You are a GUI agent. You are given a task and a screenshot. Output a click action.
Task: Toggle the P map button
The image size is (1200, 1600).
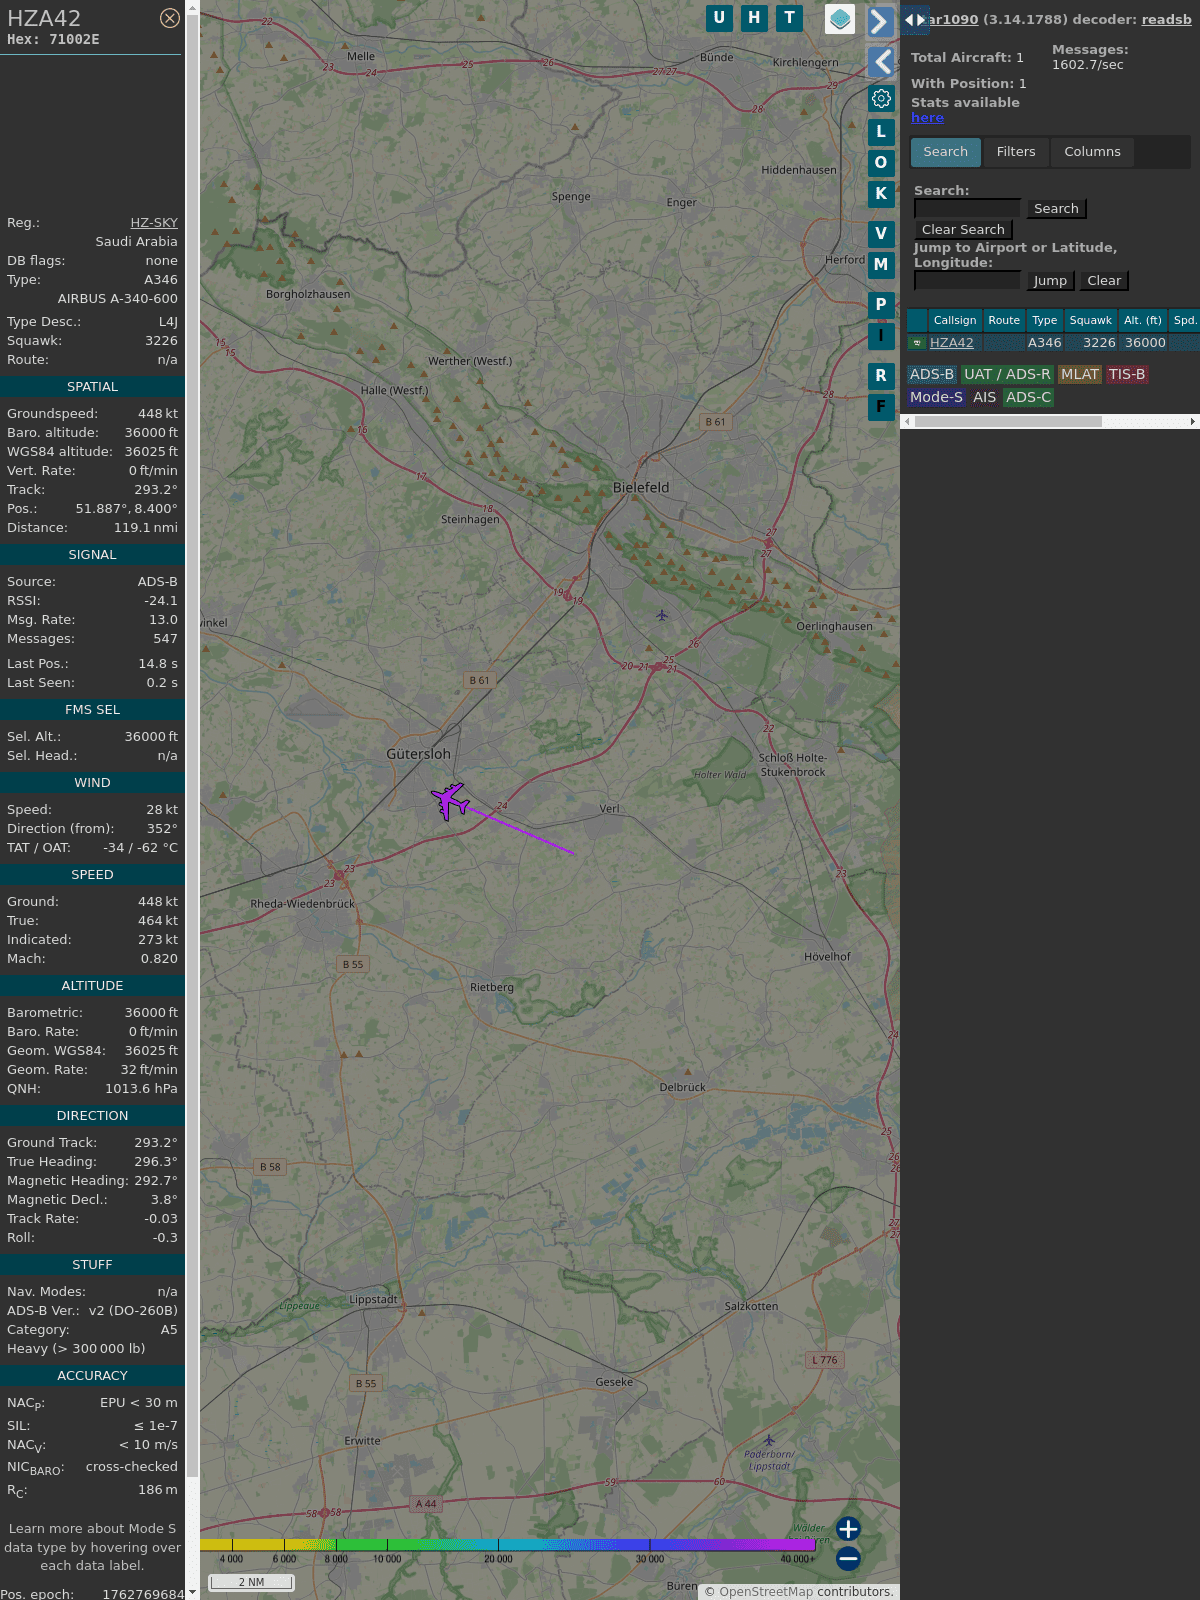881,305
